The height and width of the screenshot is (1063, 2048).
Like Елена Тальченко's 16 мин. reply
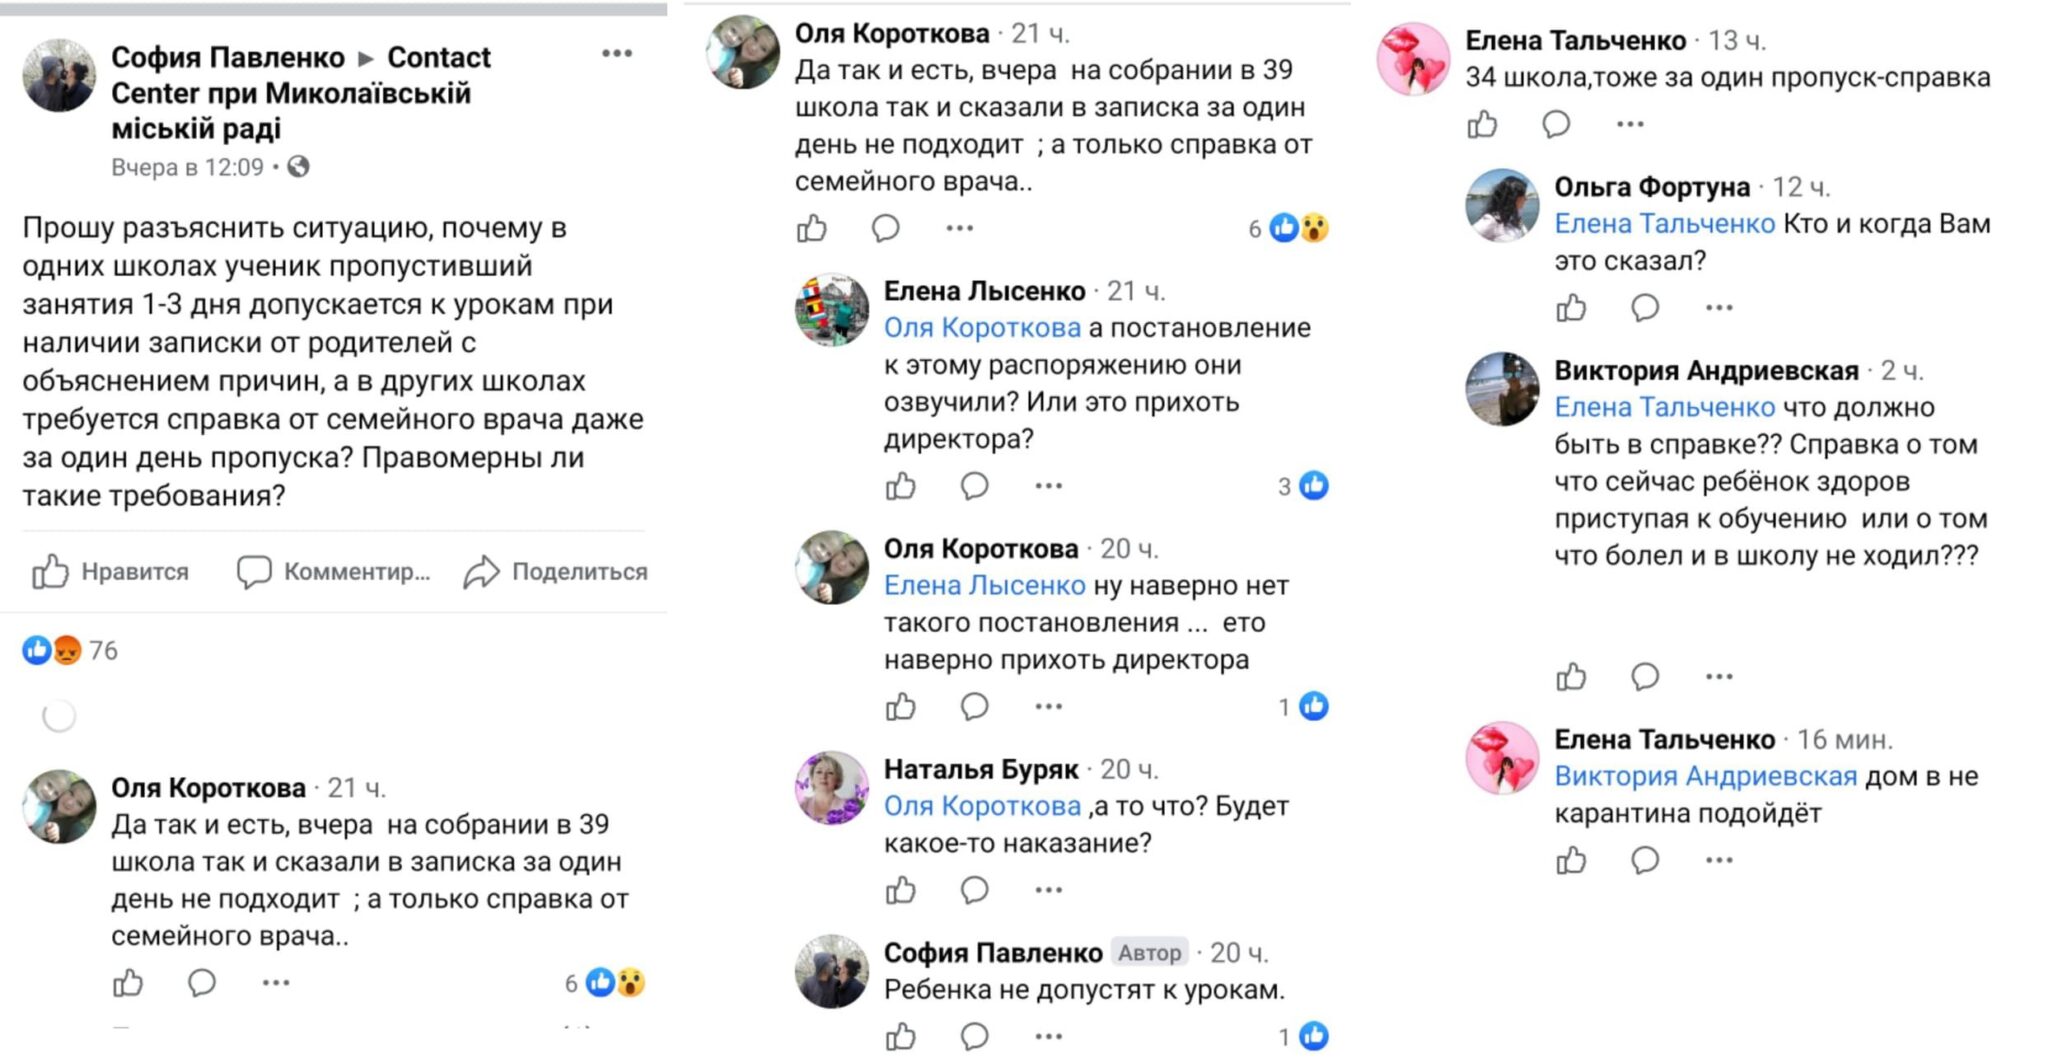(1571, 860)
